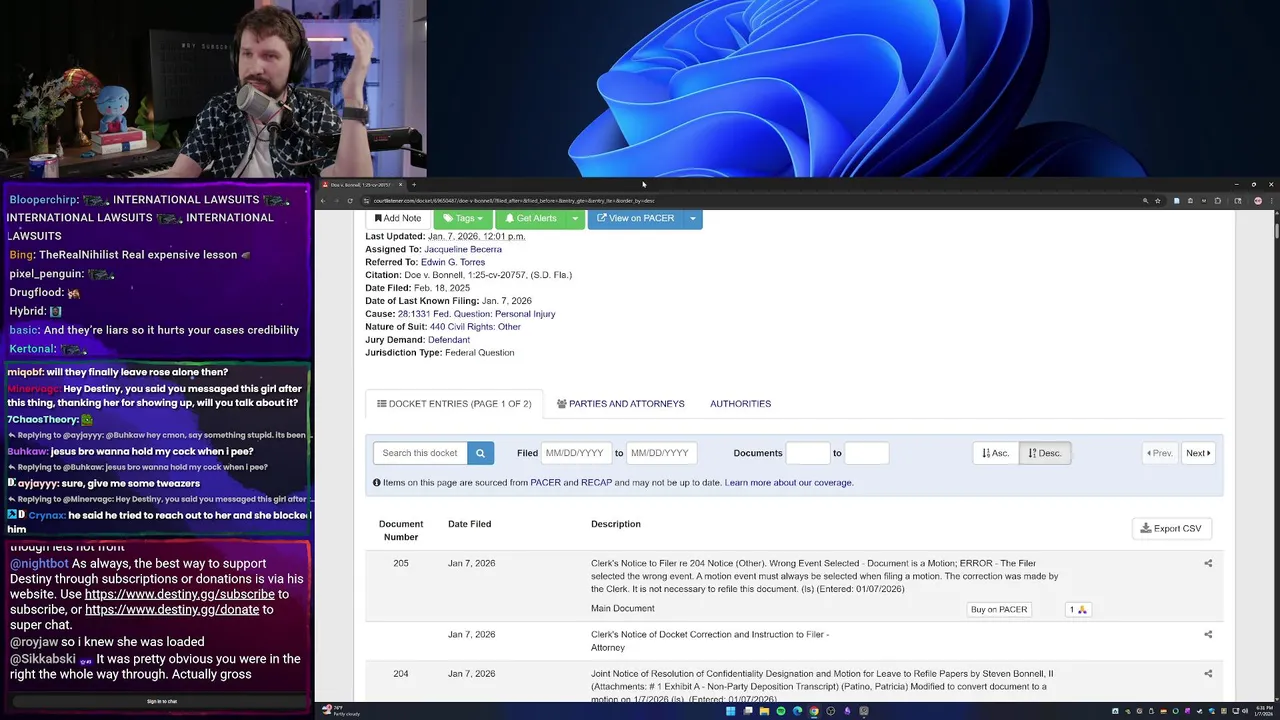This screenshot has width=1280, height=720.
Task: Open View on PACER link
Action: [x=636, y=218]
